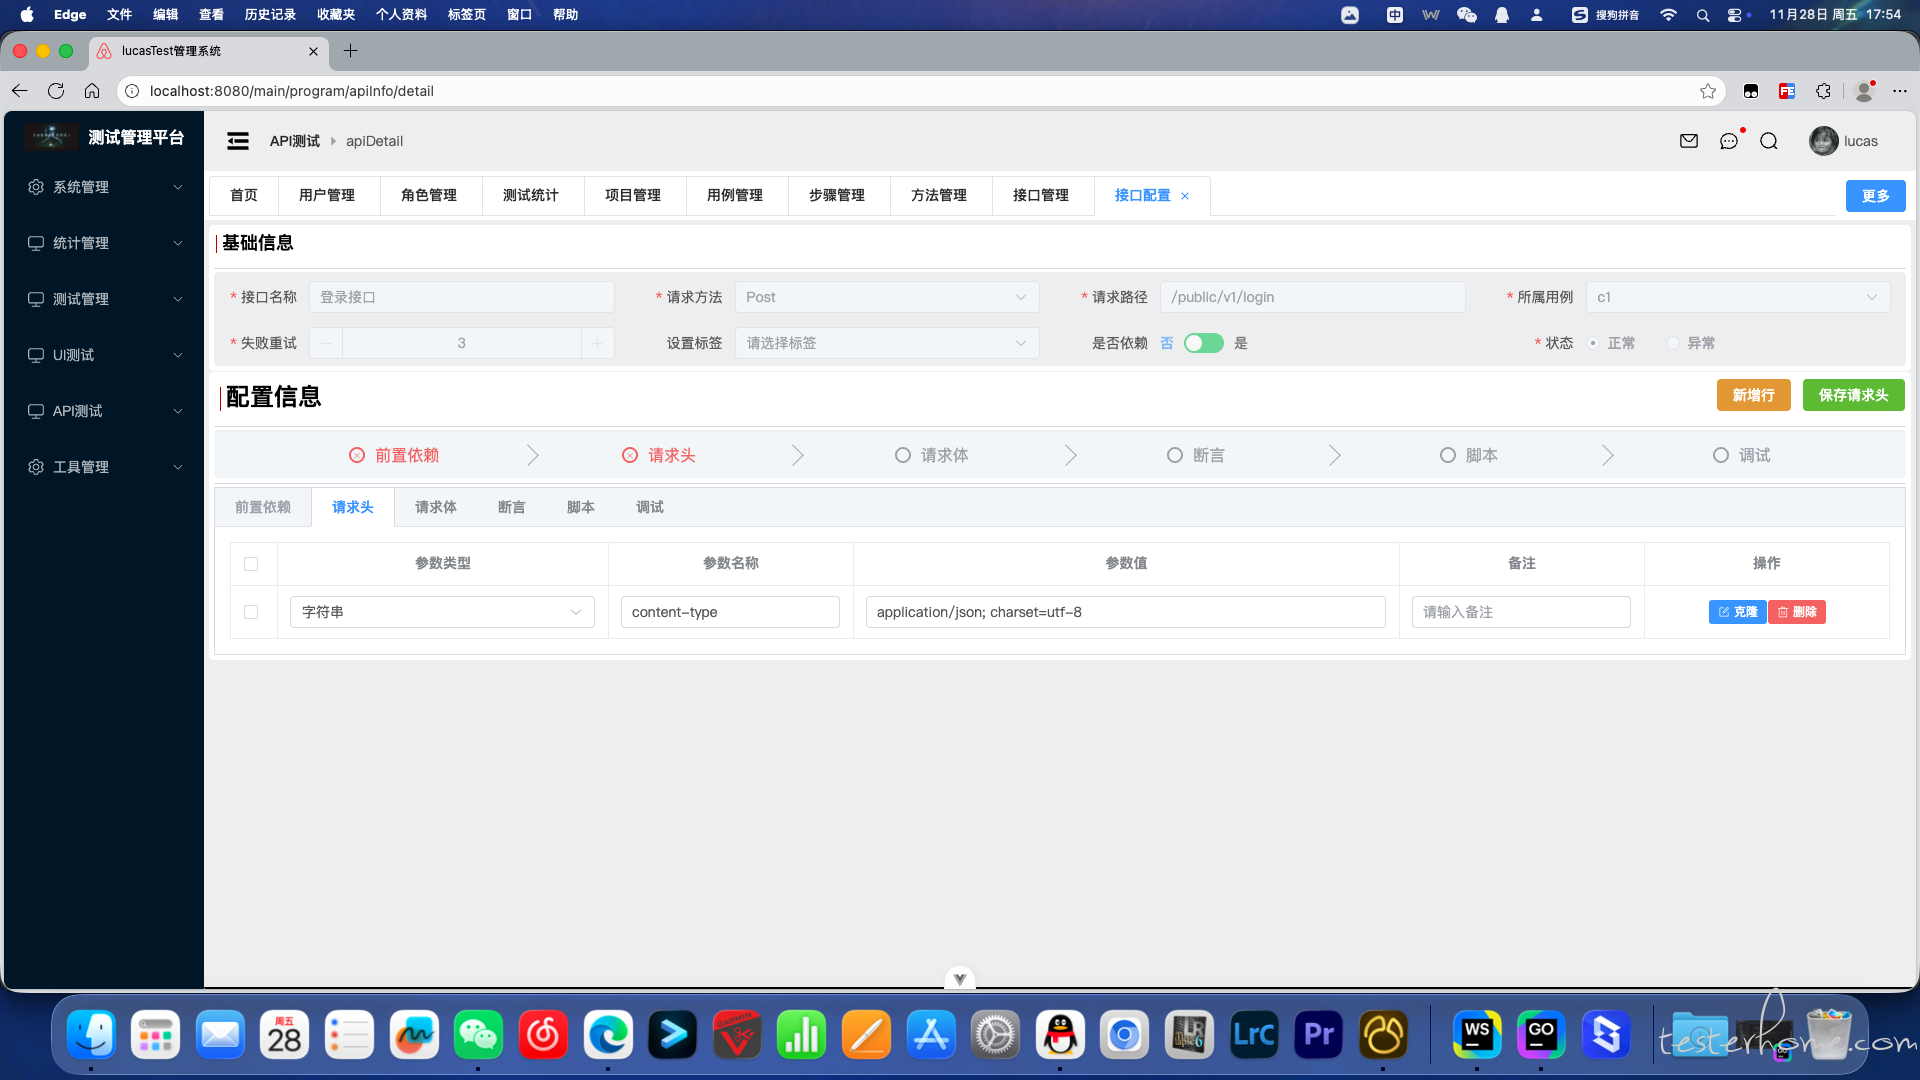This screenshot has height=1080, width=1920.
Task: Click the sidebar collapse hamburger icon
Action: coord(238,141)
